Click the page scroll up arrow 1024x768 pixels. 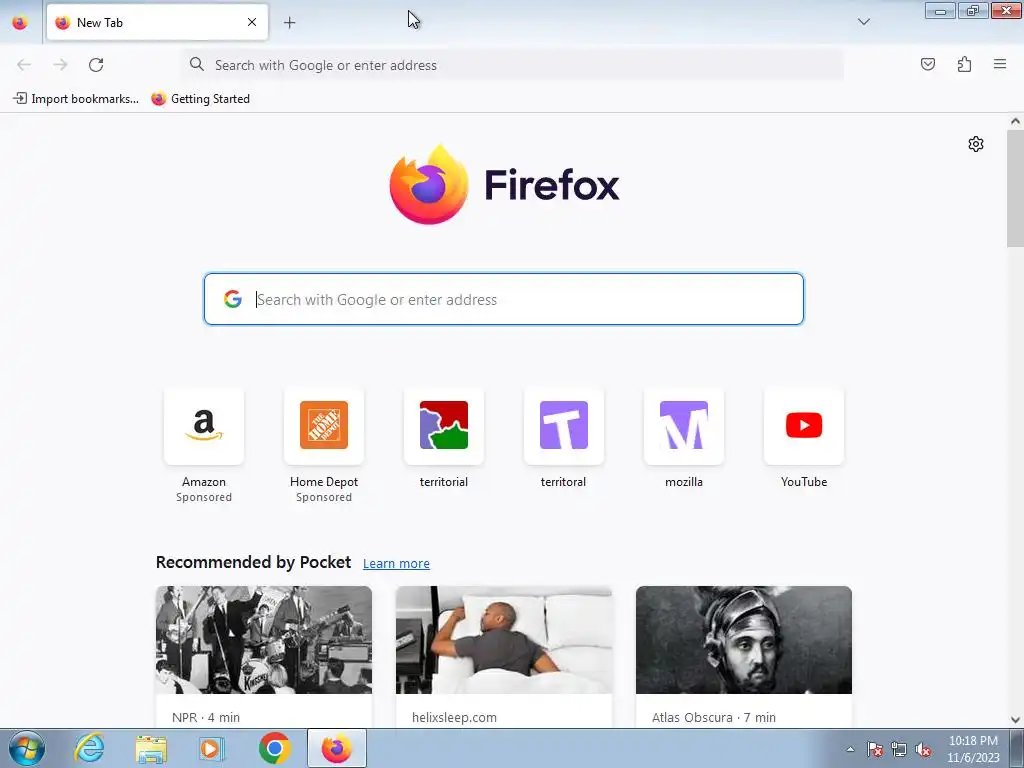1015,121
